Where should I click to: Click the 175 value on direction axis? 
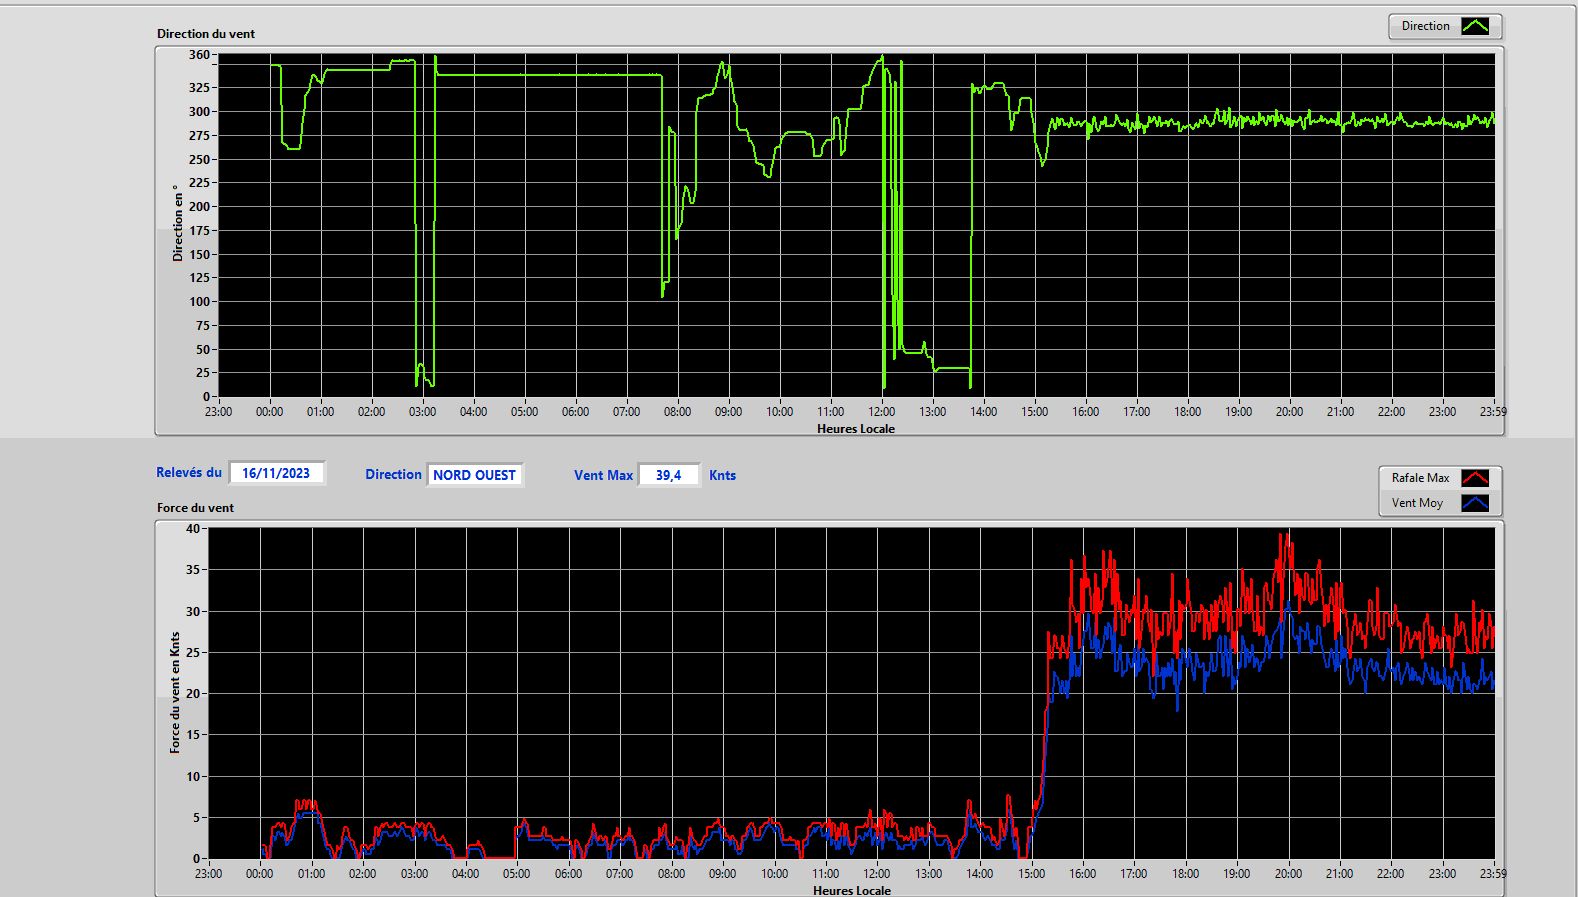tap(199, 230)
